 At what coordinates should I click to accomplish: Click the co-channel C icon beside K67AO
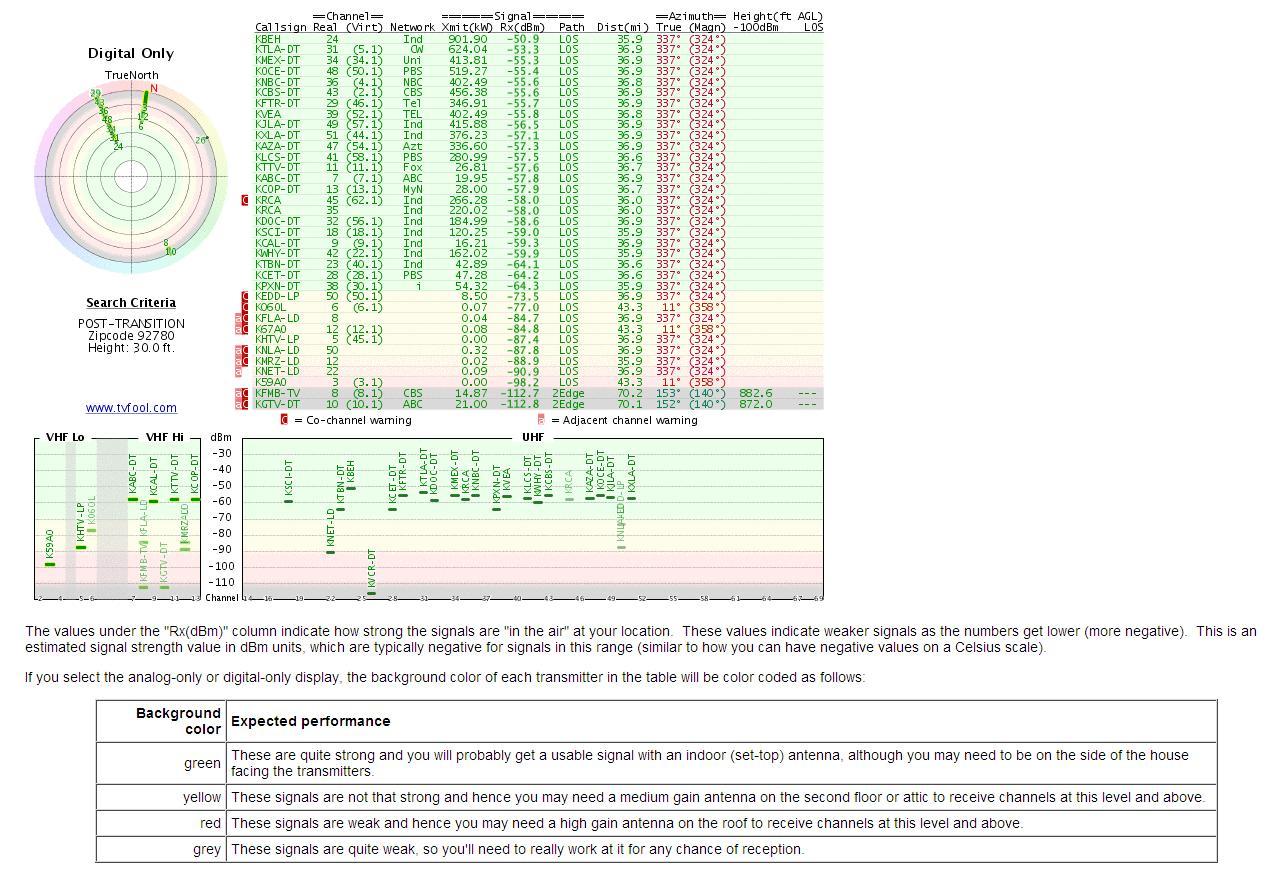246,329
